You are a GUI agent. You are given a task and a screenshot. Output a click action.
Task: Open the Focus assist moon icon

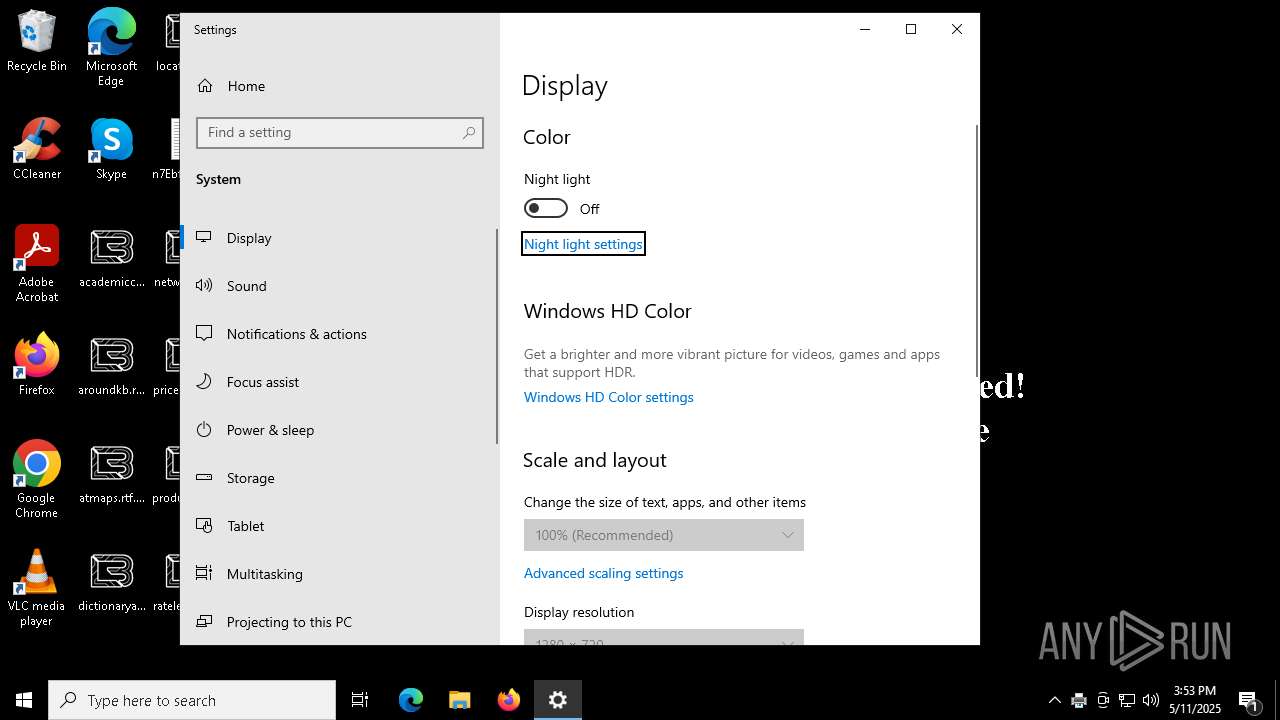coord(204,381)
